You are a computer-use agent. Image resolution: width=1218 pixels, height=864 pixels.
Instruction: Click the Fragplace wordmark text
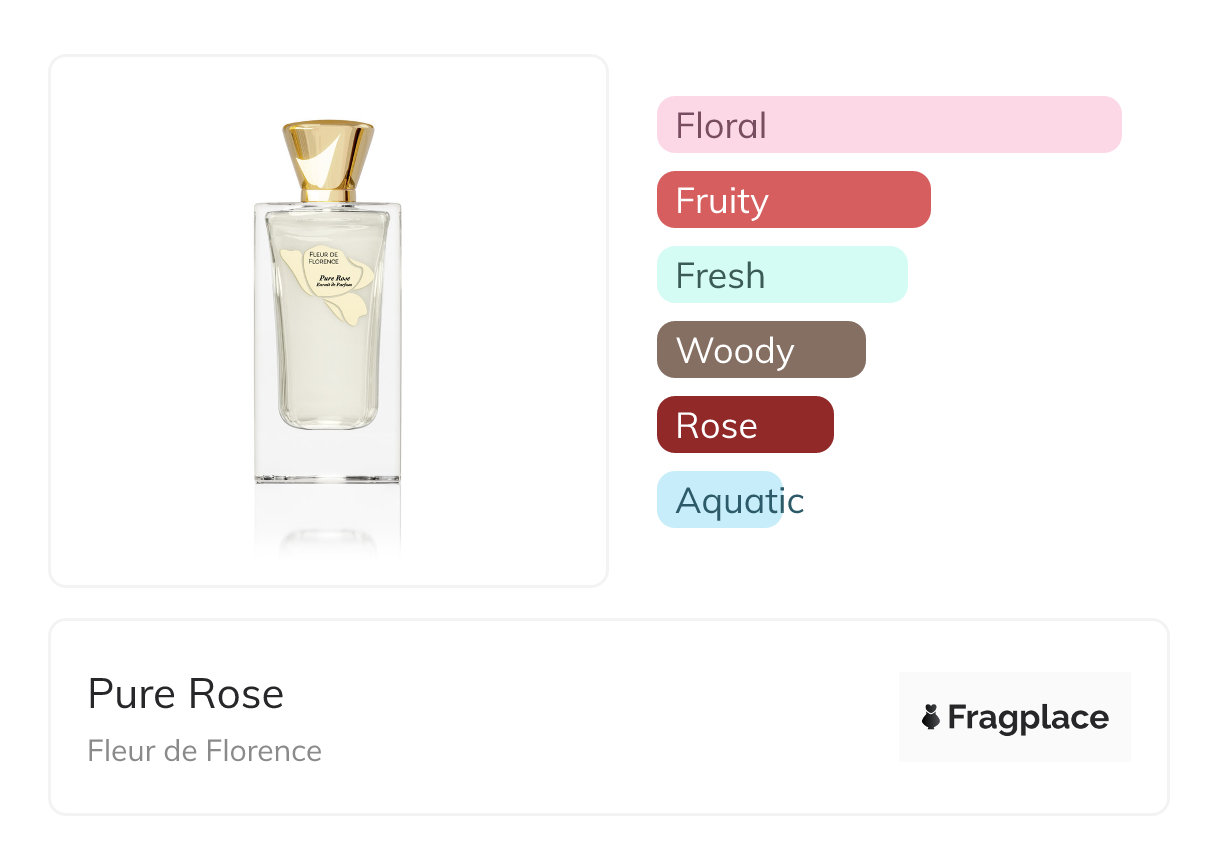1028,718
